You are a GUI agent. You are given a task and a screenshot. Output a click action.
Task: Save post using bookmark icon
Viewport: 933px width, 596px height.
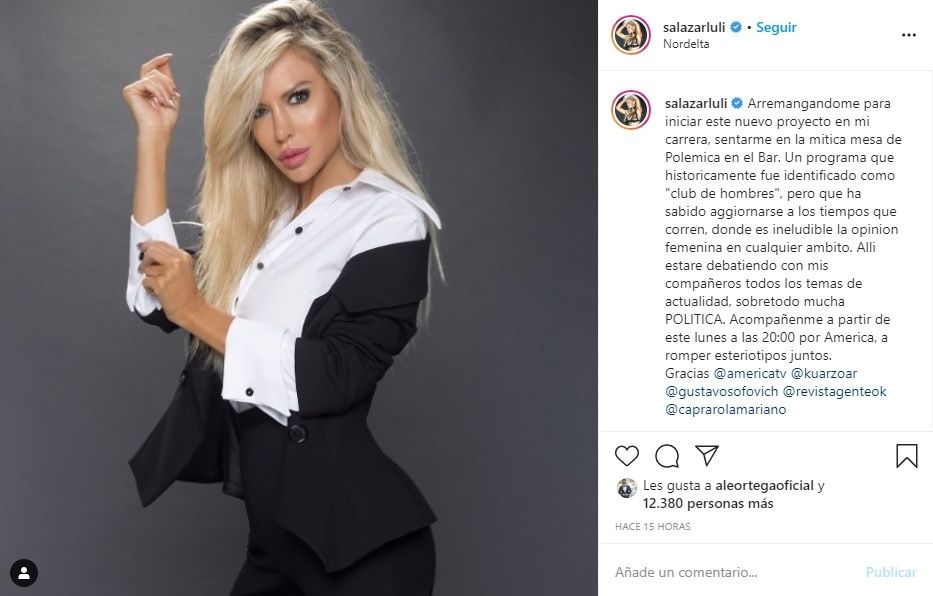click(x=907, y=456)
